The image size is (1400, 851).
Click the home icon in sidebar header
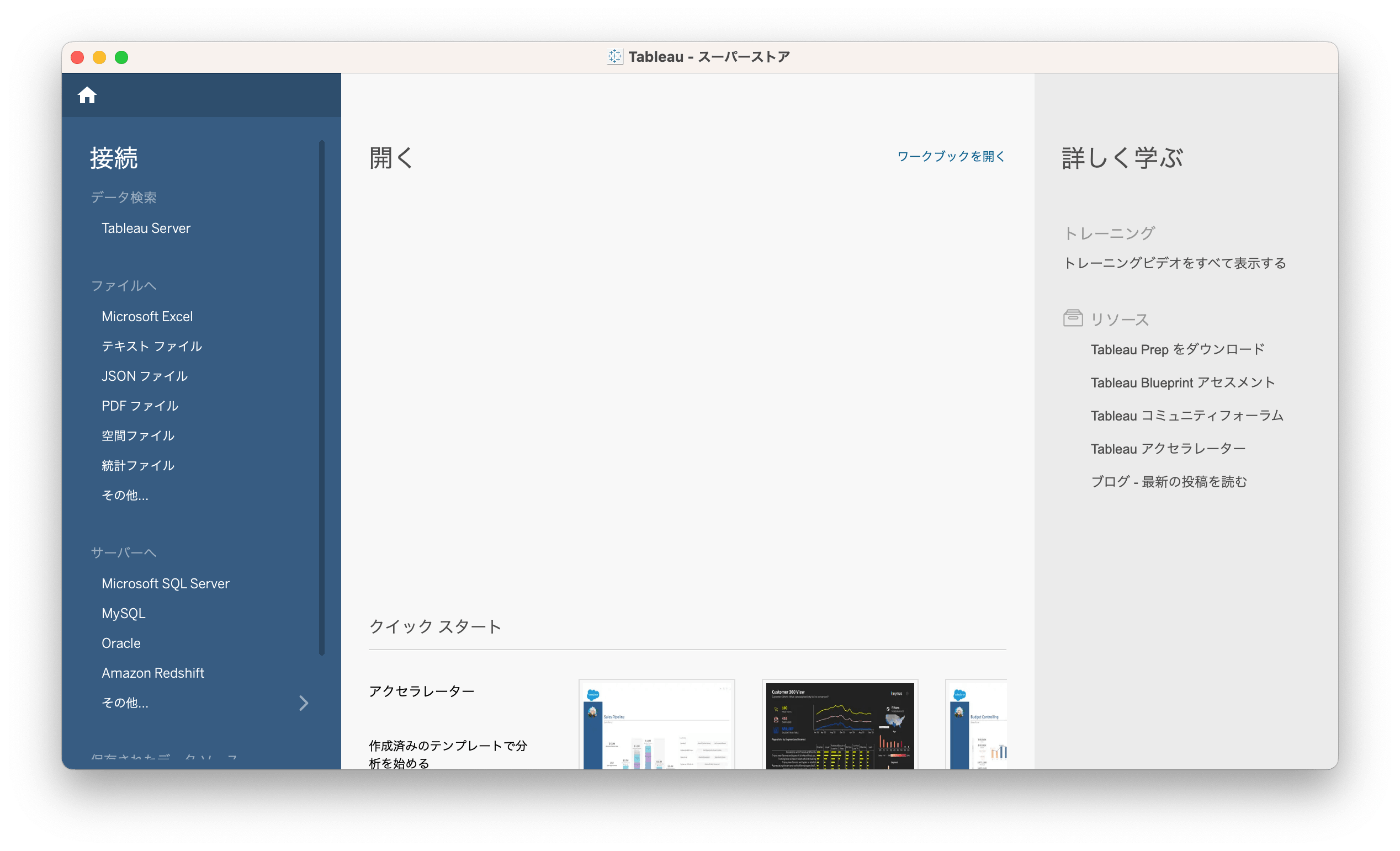tap(87, 95)
